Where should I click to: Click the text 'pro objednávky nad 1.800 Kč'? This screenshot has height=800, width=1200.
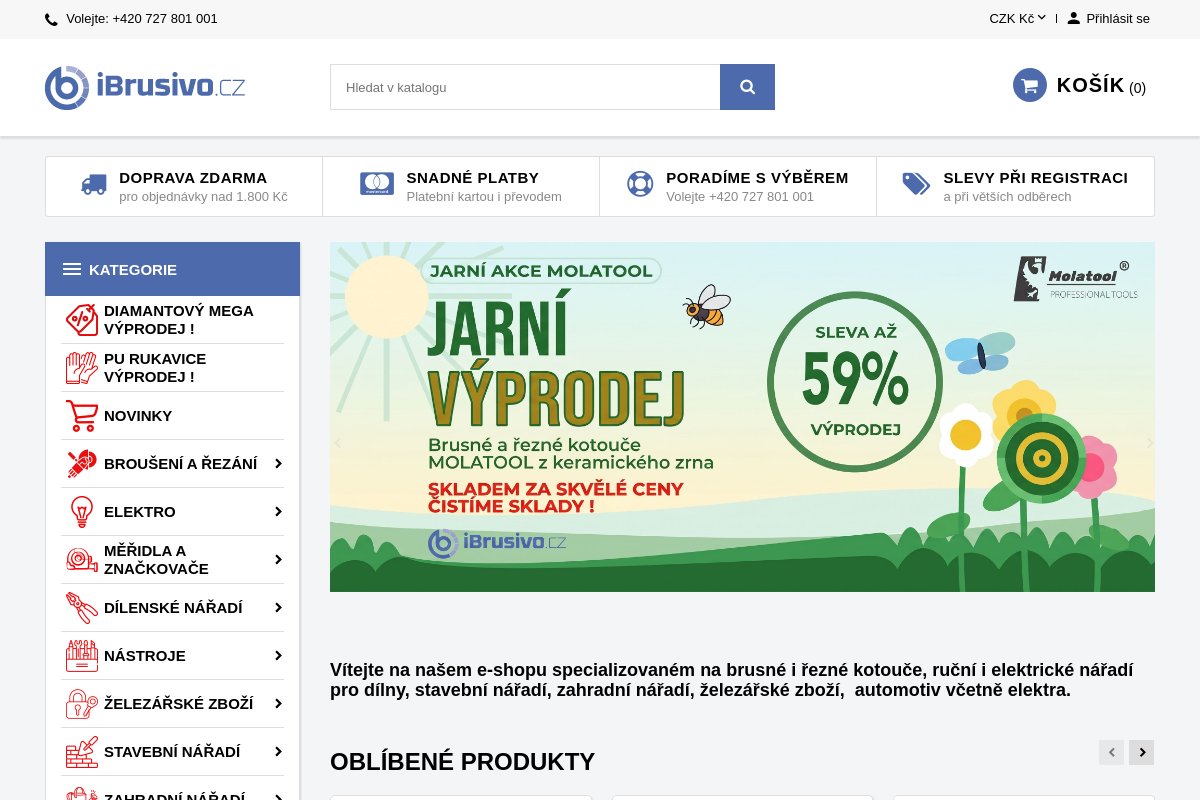coord(203,197)
